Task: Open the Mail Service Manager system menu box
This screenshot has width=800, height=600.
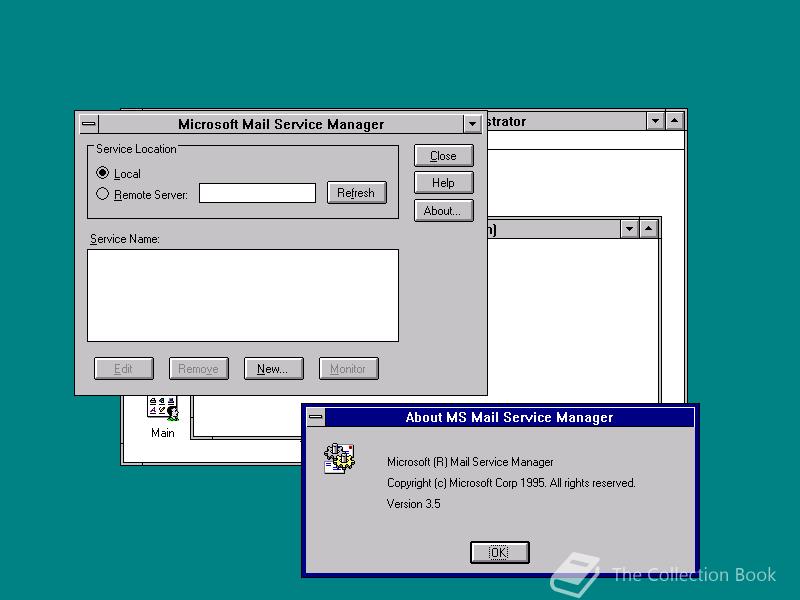Action: tap(89, 124)
